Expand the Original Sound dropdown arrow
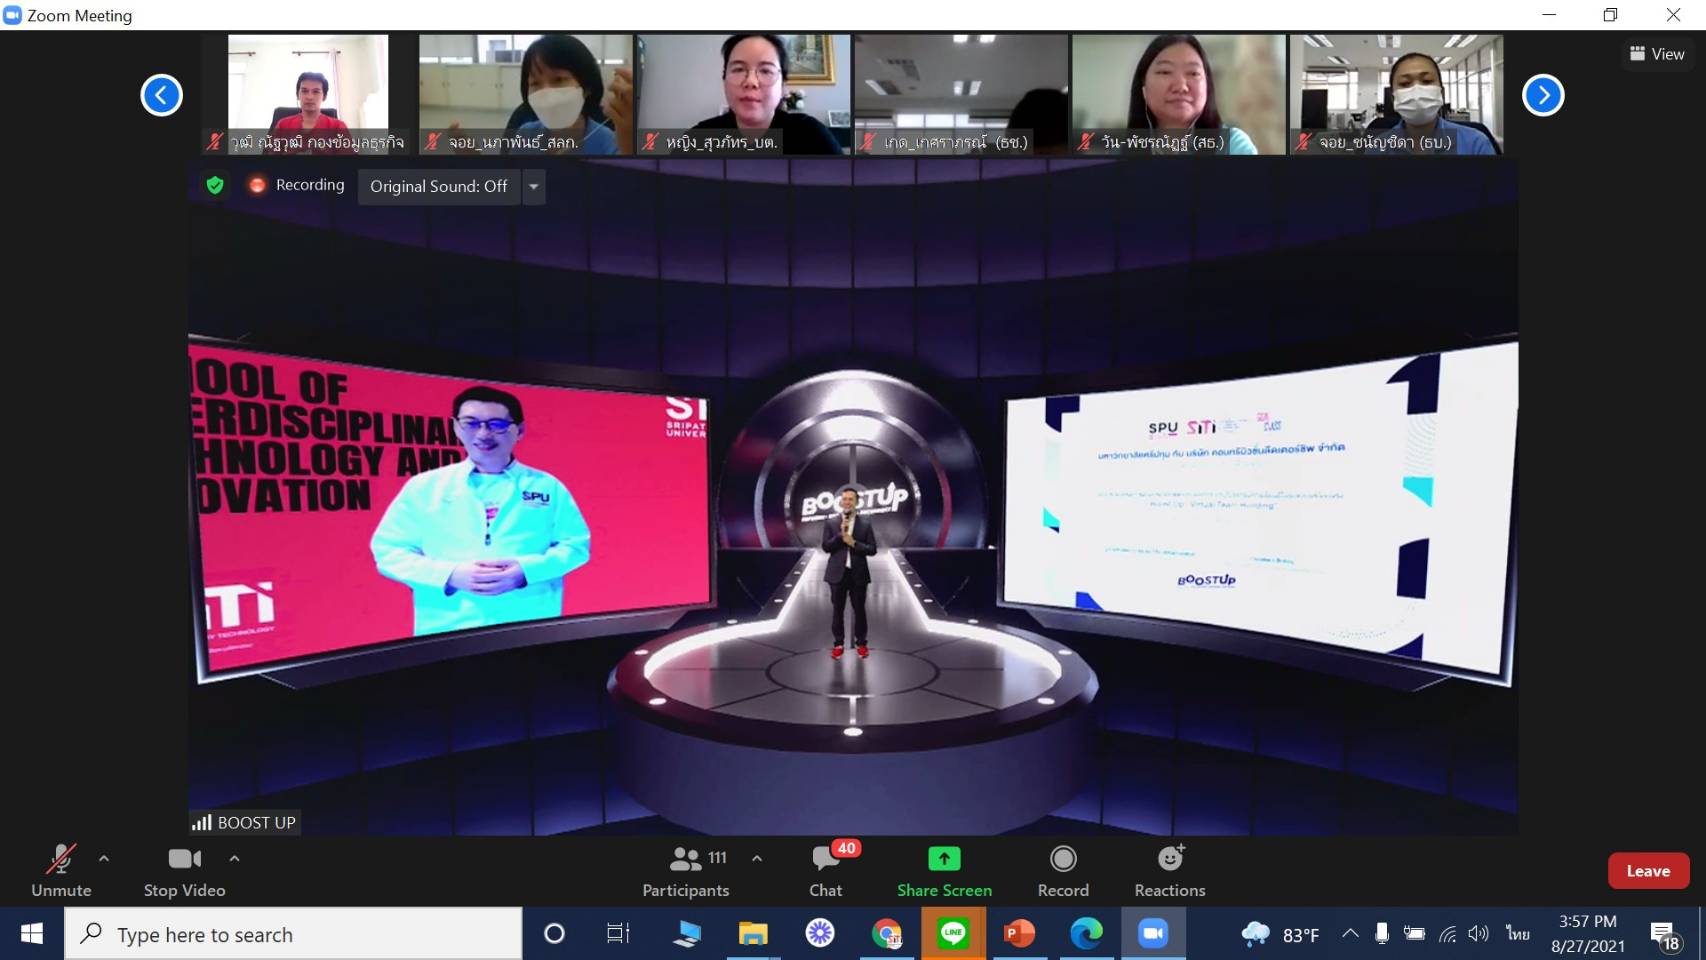1706x960 pixels. point(534,186)
